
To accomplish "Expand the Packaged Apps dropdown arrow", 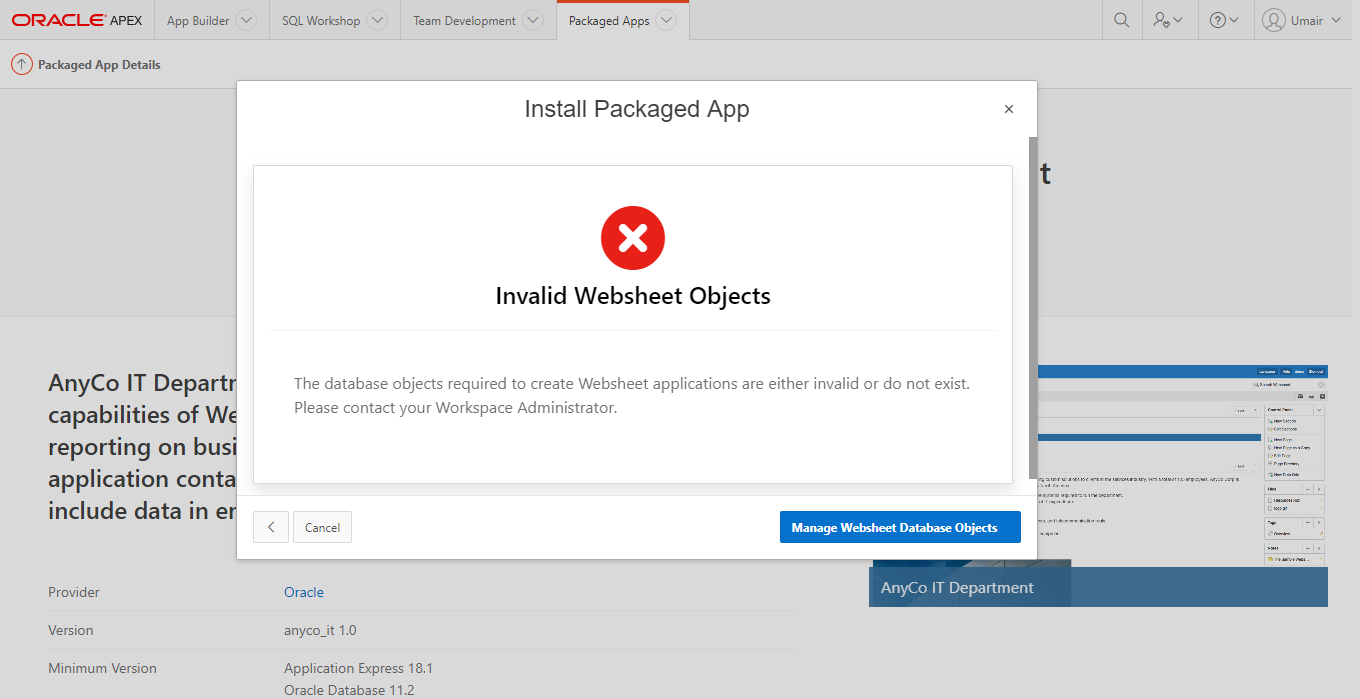I will click(x=666, y=20).
